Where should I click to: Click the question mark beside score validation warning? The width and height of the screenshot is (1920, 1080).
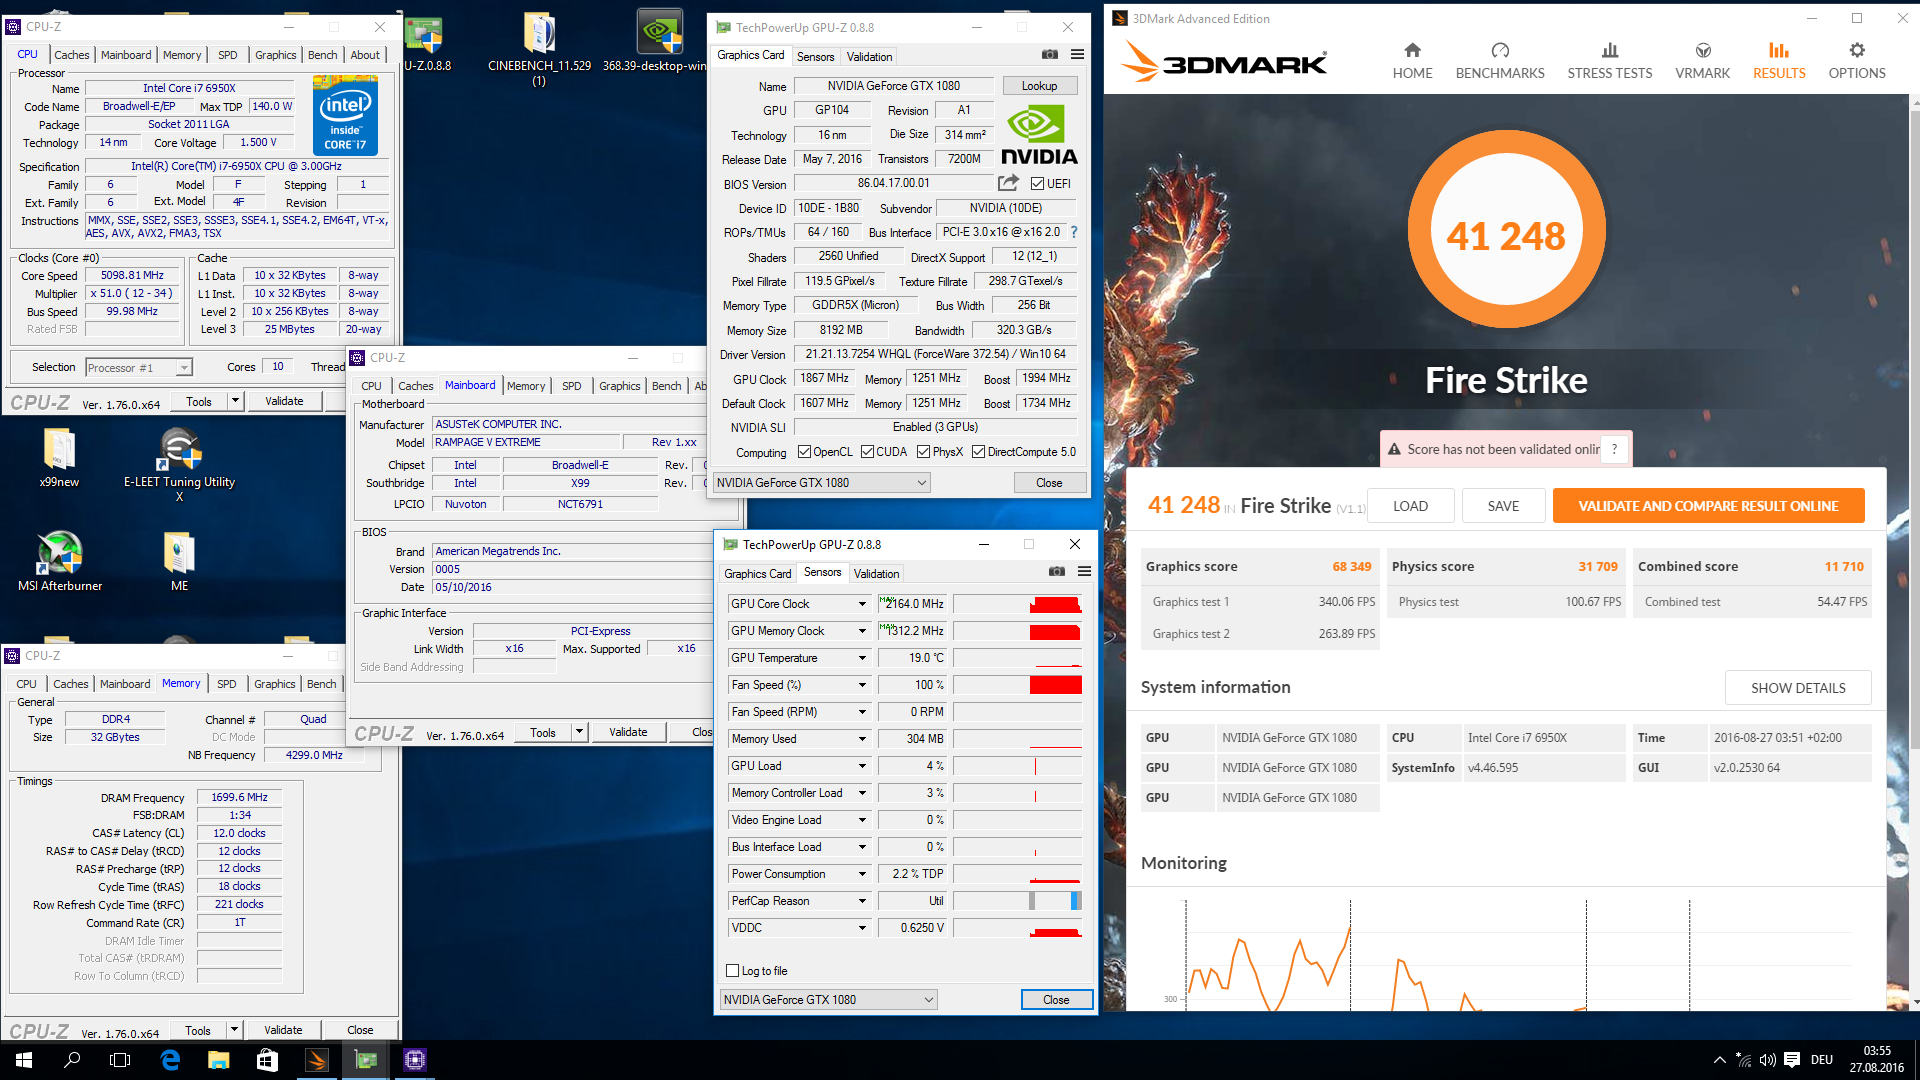pyautogui.click(x=1614, y=449)
